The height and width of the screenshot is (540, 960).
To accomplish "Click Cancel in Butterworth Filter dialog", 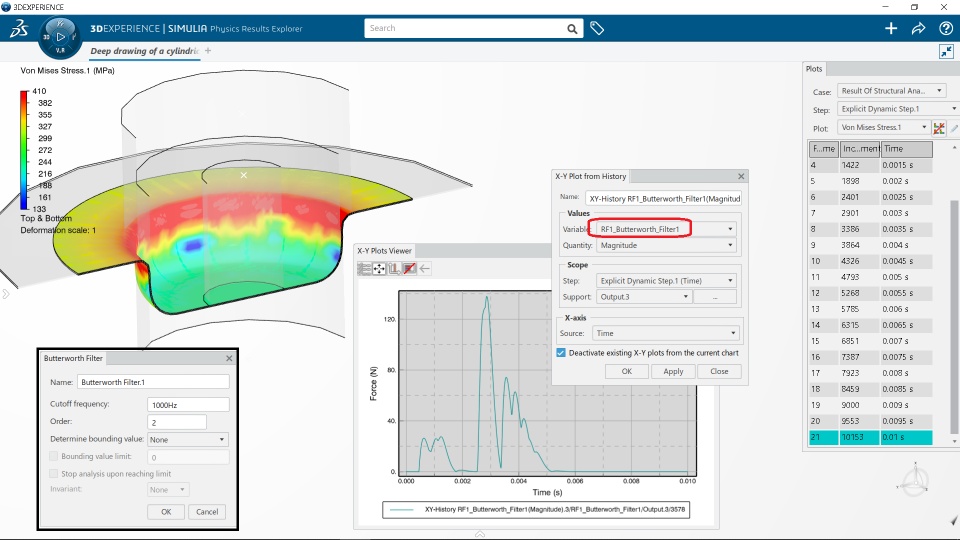I will coord(207,512).
